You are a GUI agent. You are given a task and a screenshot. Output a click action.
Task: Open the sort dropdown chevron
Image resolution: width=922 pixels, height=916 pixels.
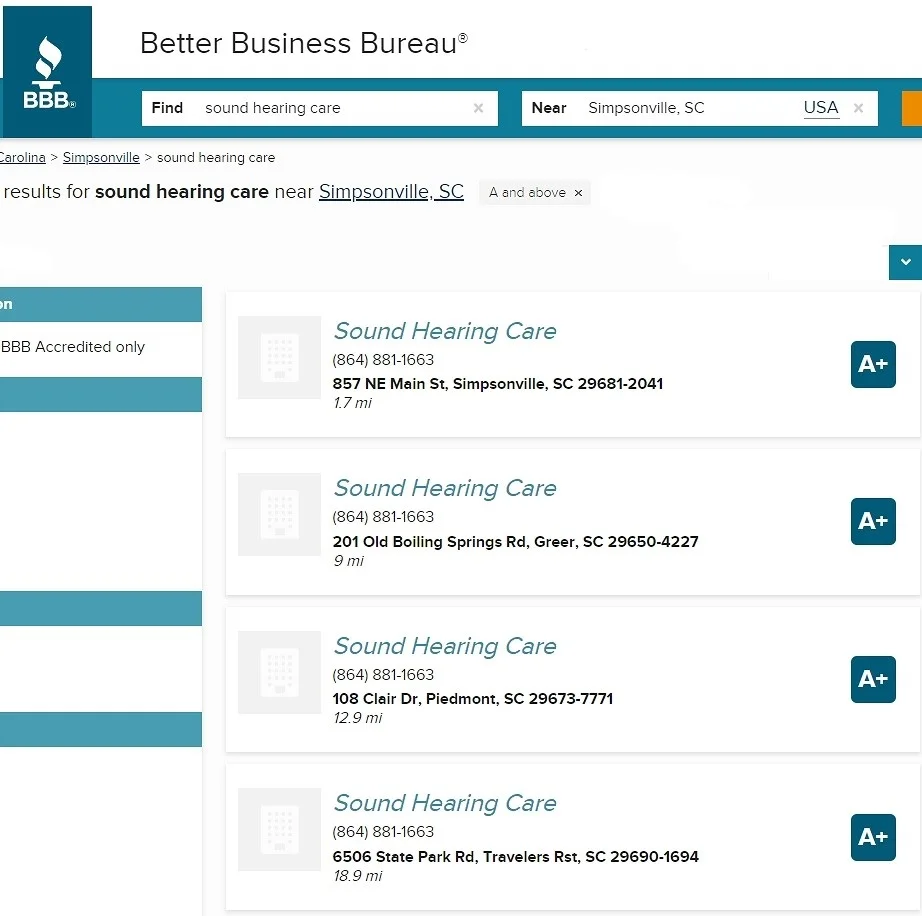906,262
